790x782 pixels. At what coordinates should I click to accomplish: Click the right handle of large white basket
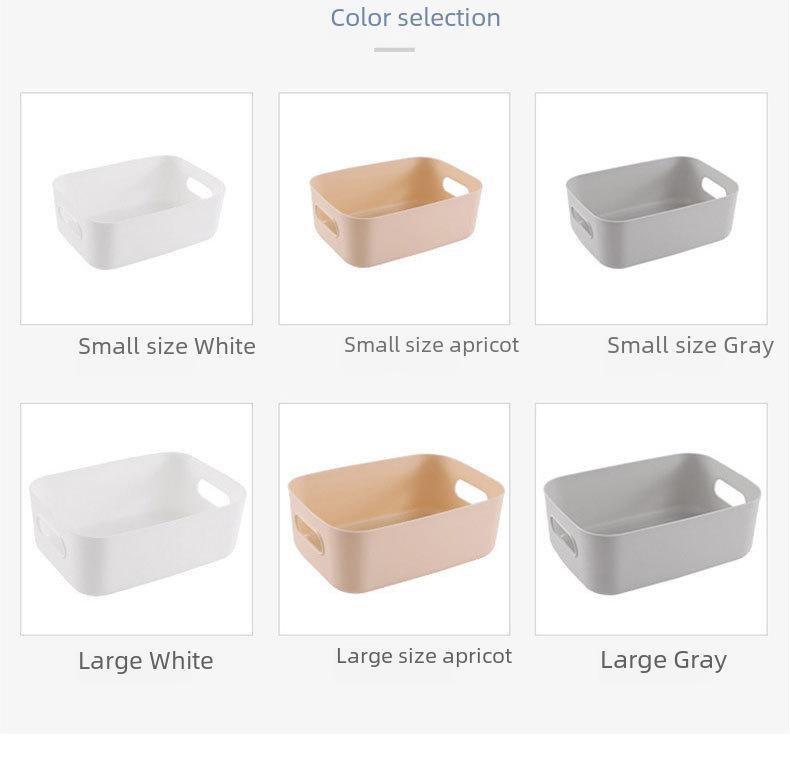(x=214, y=492)
